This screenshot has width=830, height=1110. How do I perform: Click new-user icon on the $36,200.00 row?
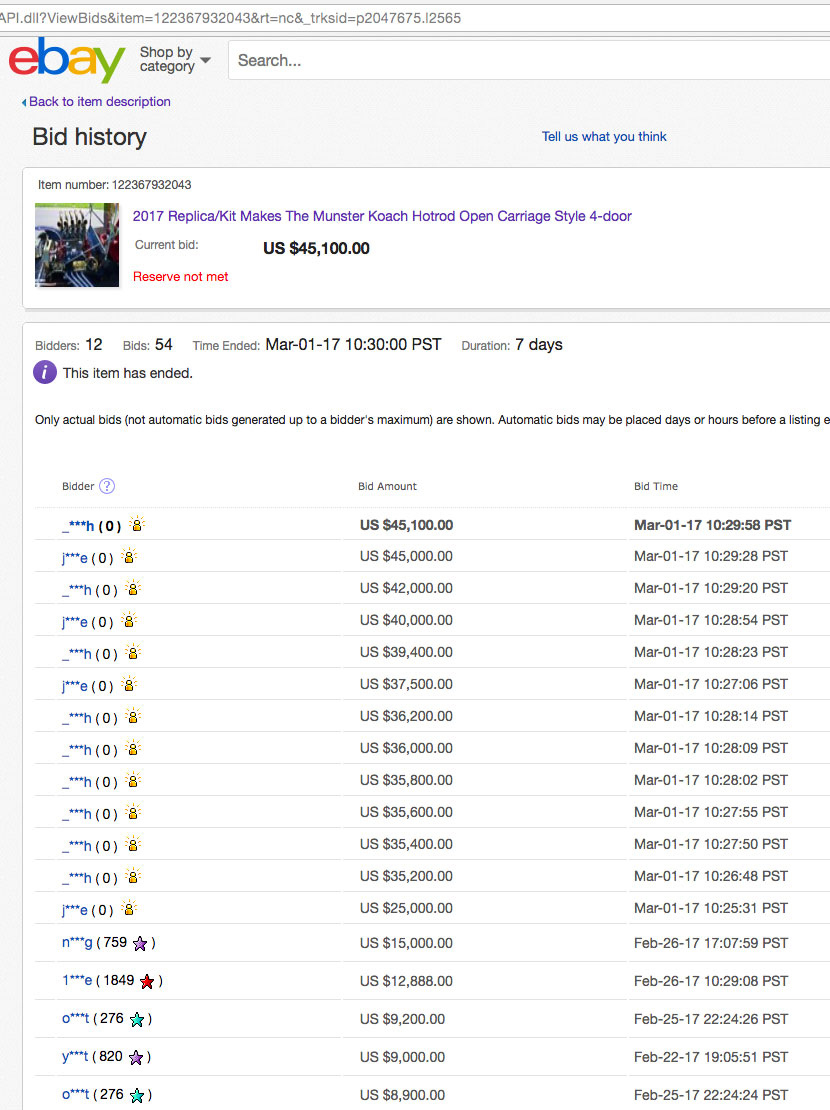click(132, 716)
